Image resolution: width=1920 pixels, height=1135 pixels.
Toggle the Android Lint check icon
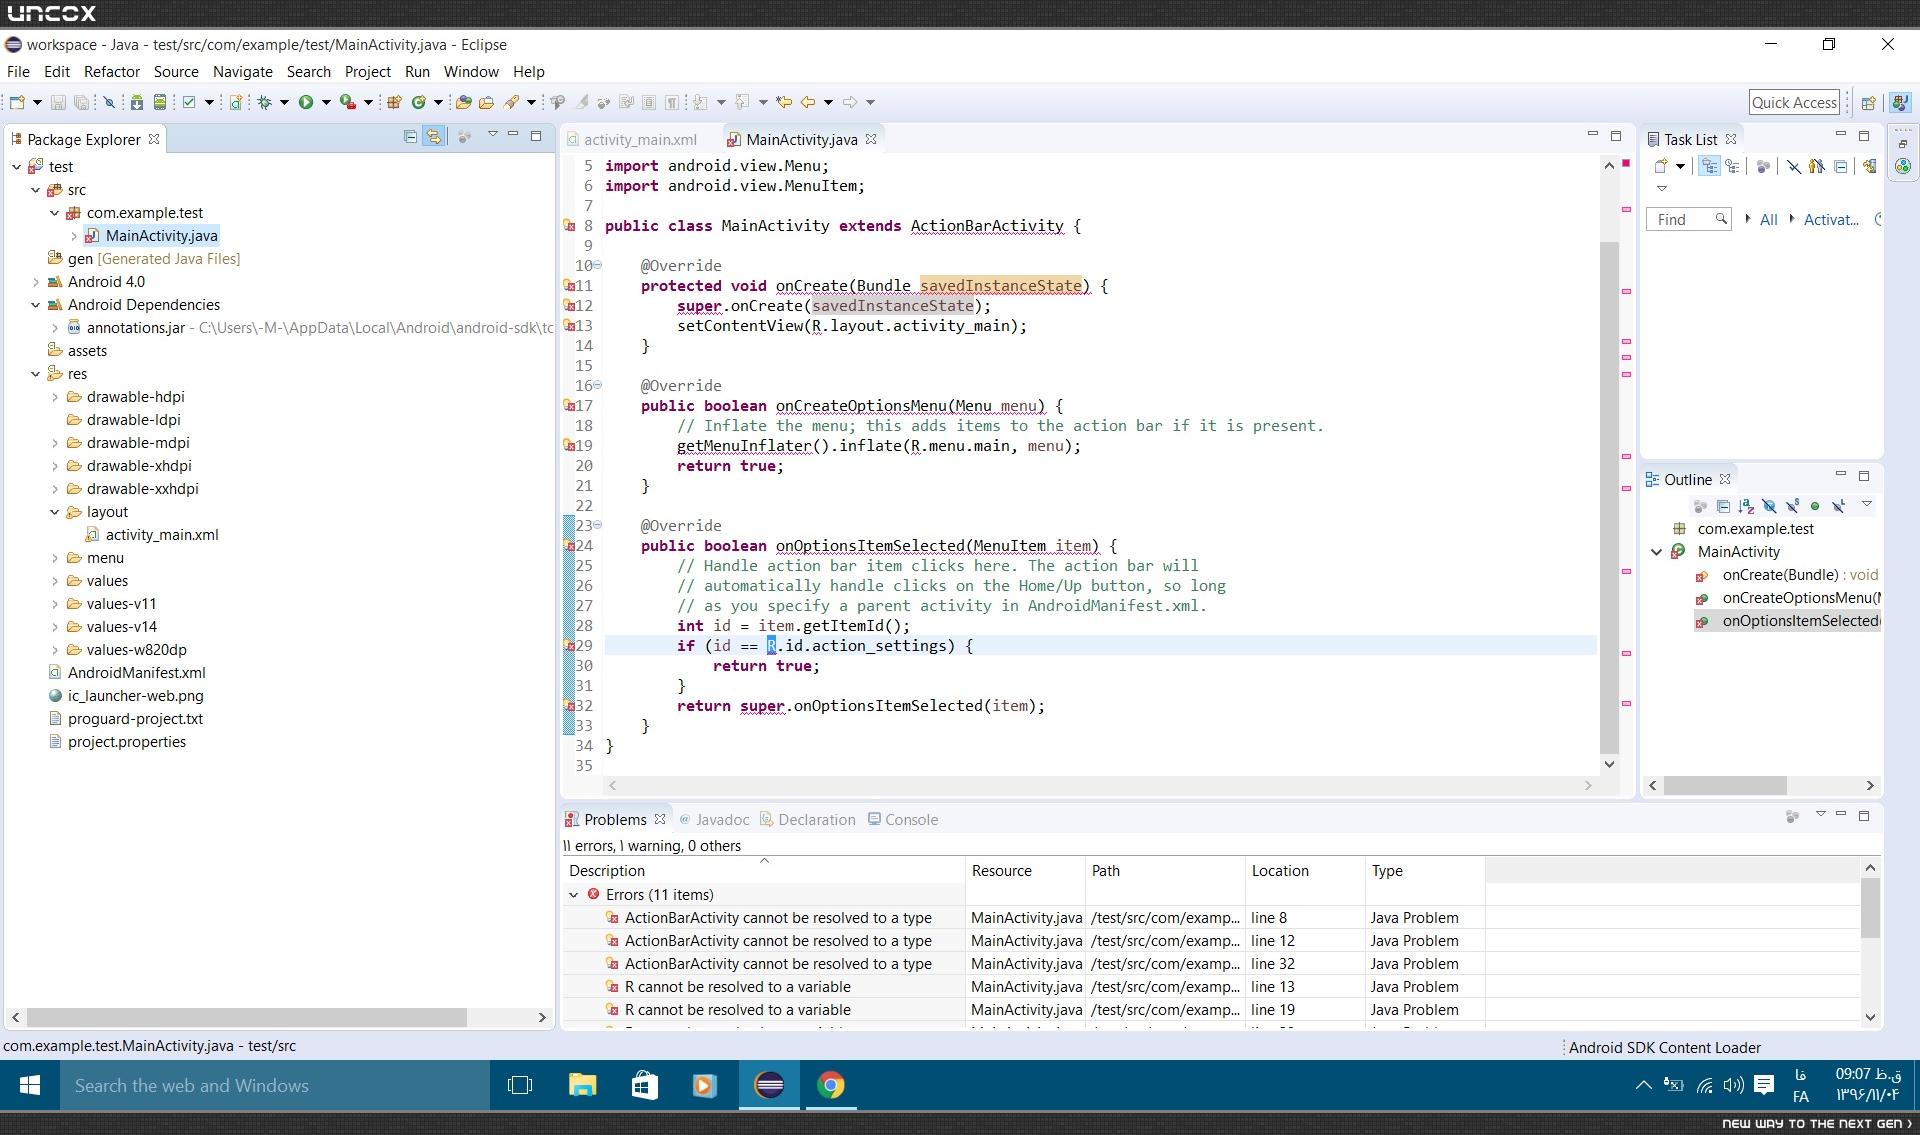[188, 102]
